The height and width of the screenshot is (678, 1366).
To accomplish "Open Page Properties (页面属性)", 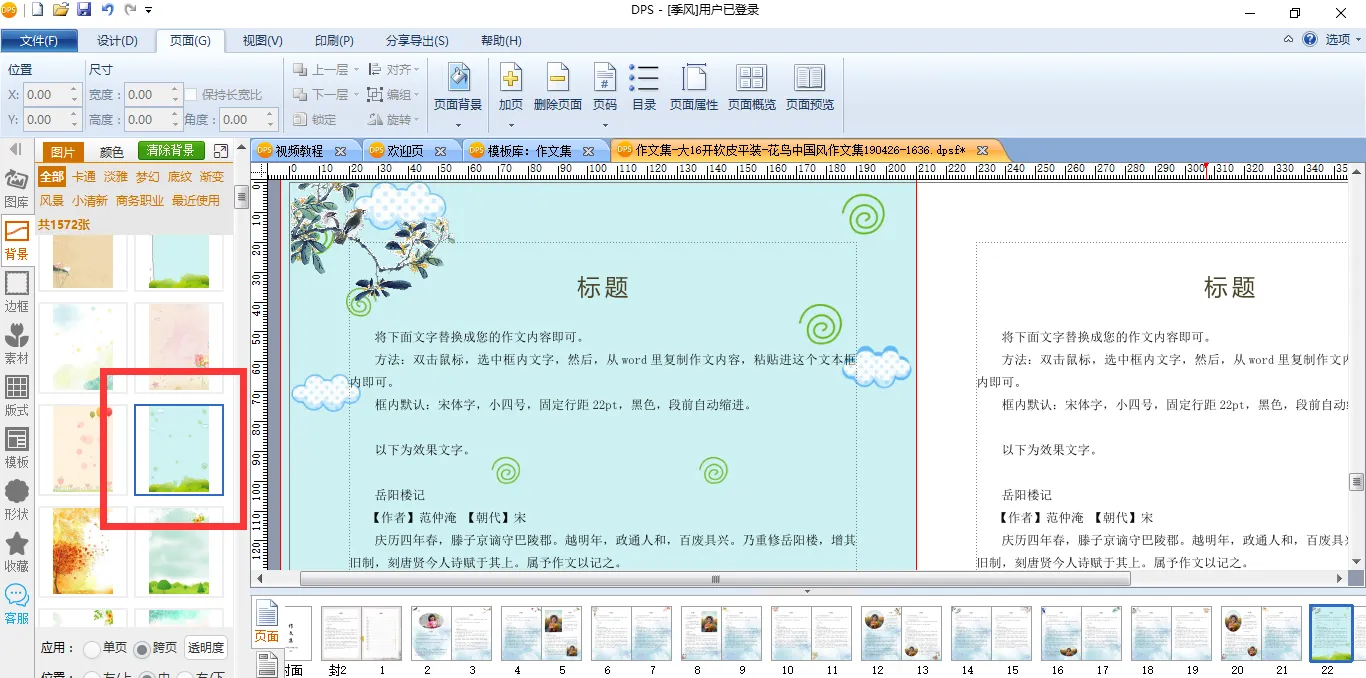I will click(x=694, y=79).
